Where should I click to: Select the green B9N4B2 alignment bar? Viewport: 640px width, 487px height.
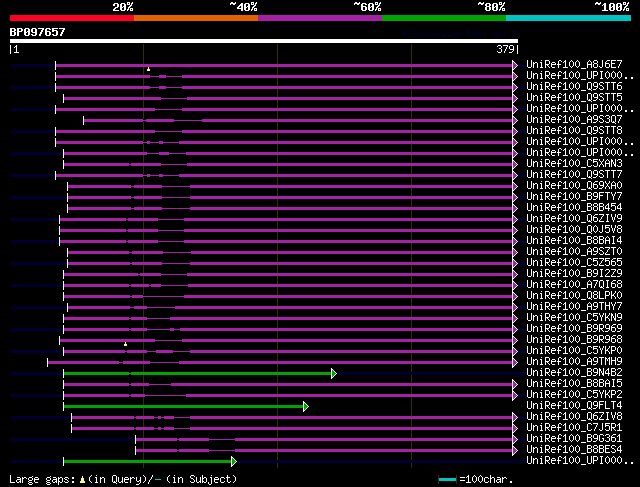point(198,374)
